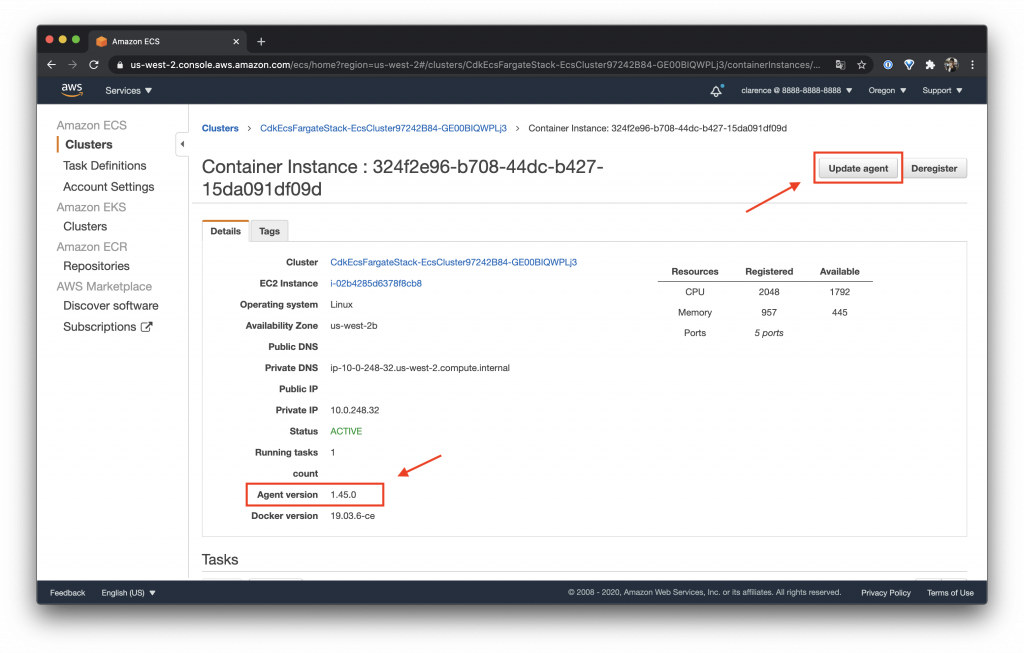This screenshot has width=1024, height=653.
Task: Open the Support dropdown menu
Action: [x=942, y=91]
